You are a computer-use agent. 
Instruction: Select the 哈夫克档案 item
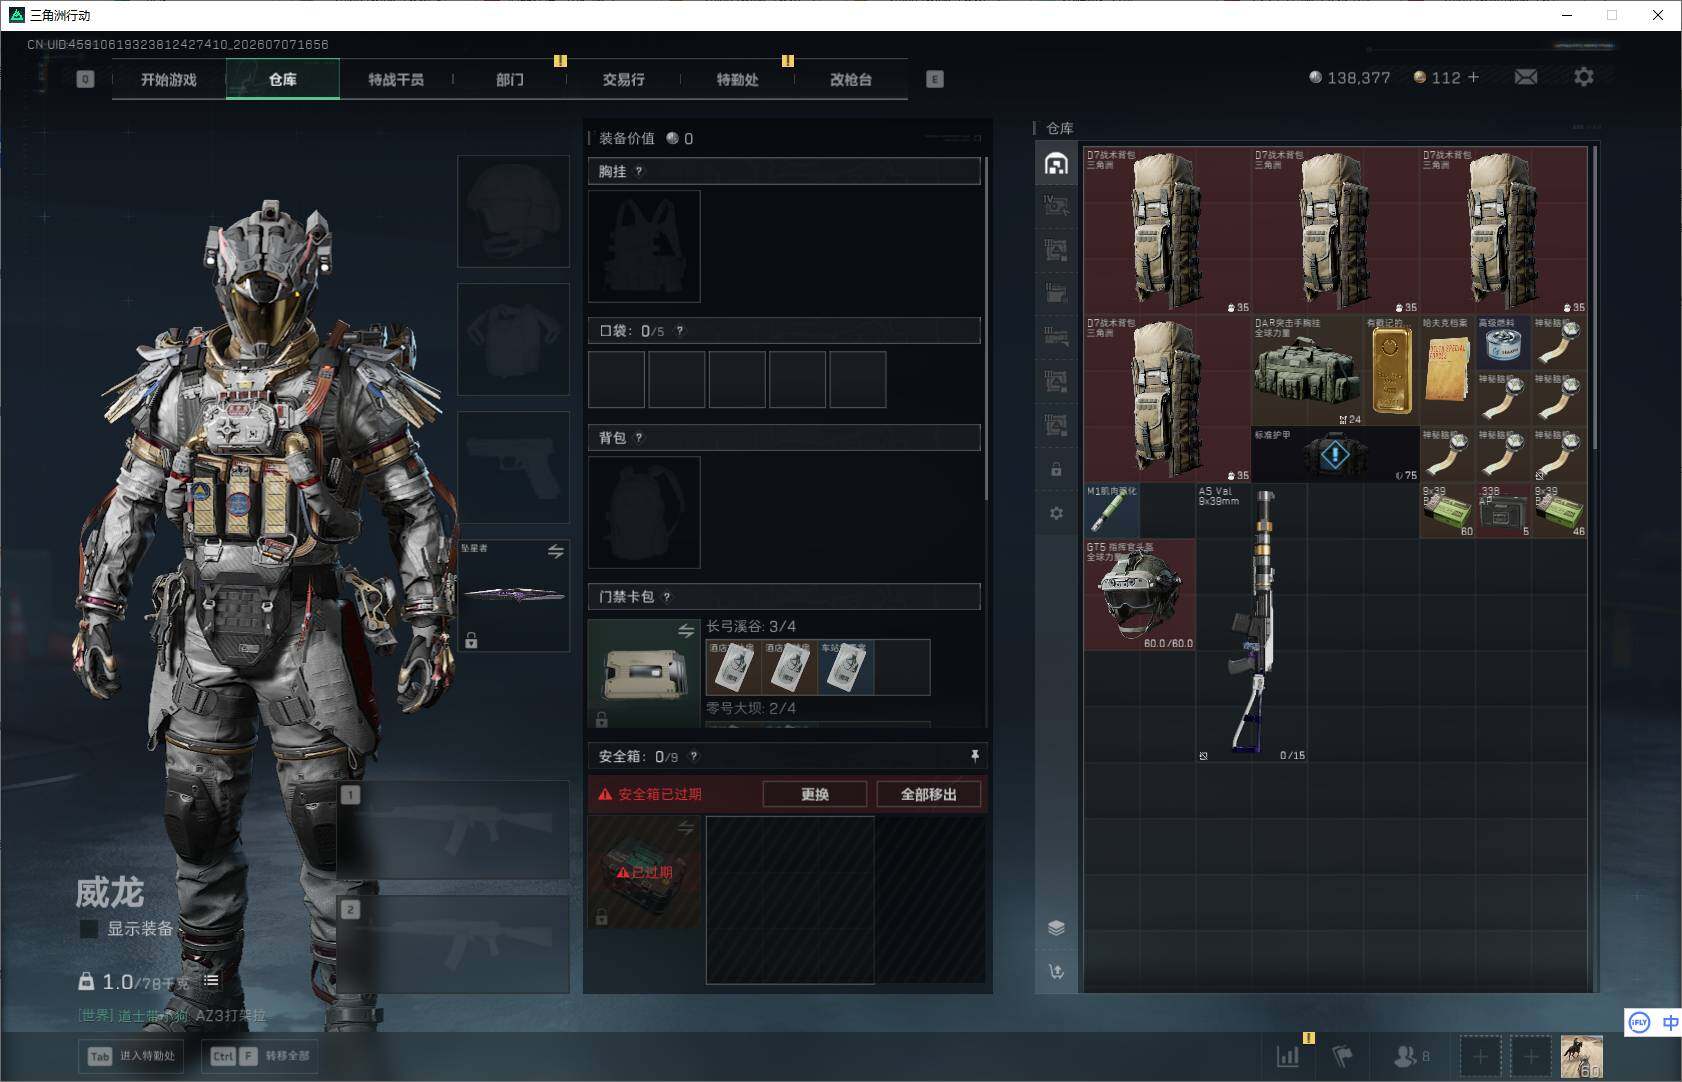(x=1447, y=371)
